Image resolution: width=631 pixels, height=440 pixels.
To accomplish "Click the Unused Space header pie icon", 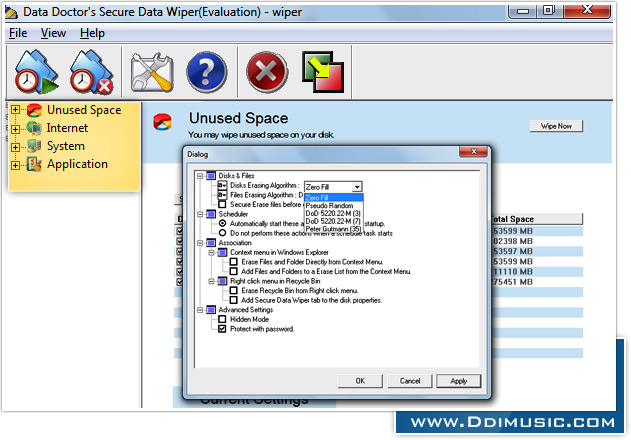I will click(162, 122).
